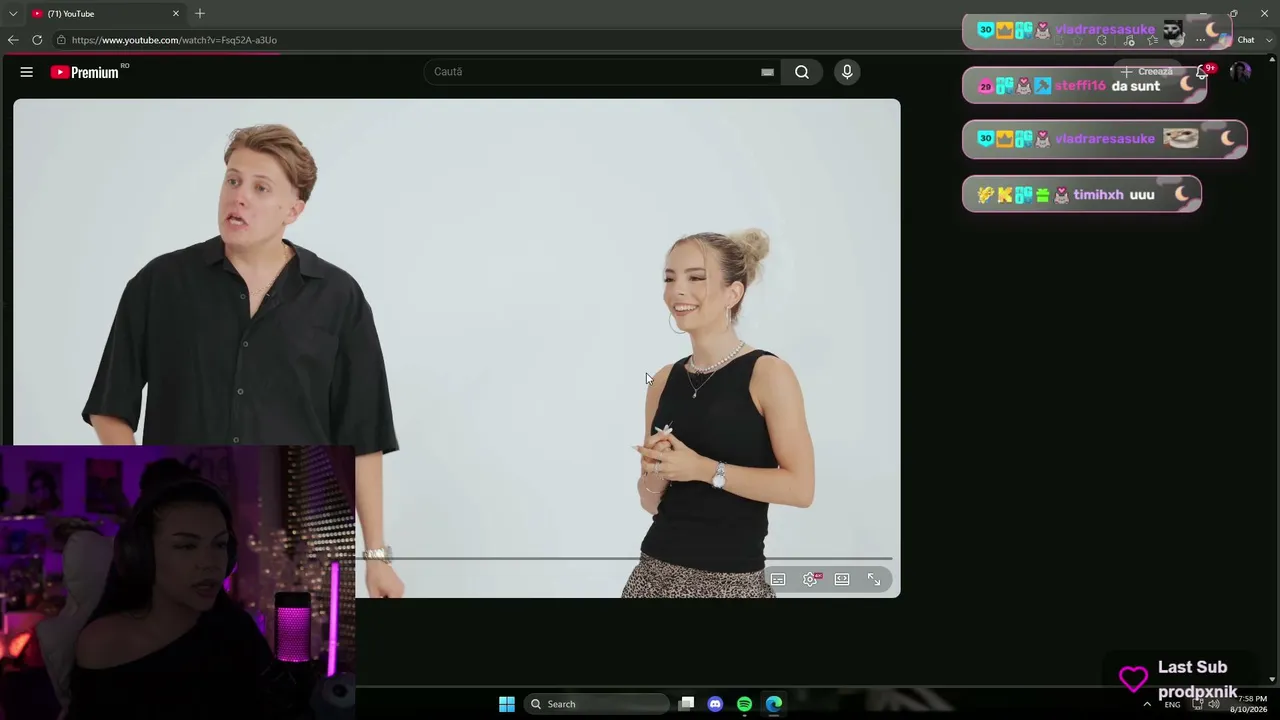Click the main YouTube video frame
The image size is (1280, 720).
457,348
